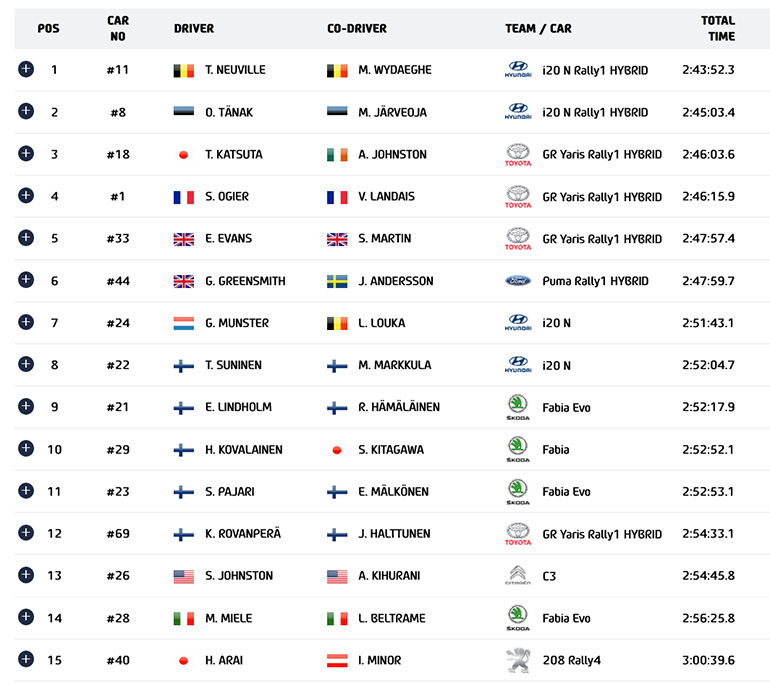Expand row details for T. Neuville
Viewport: 770px width, 684px height.
point(26,69)
